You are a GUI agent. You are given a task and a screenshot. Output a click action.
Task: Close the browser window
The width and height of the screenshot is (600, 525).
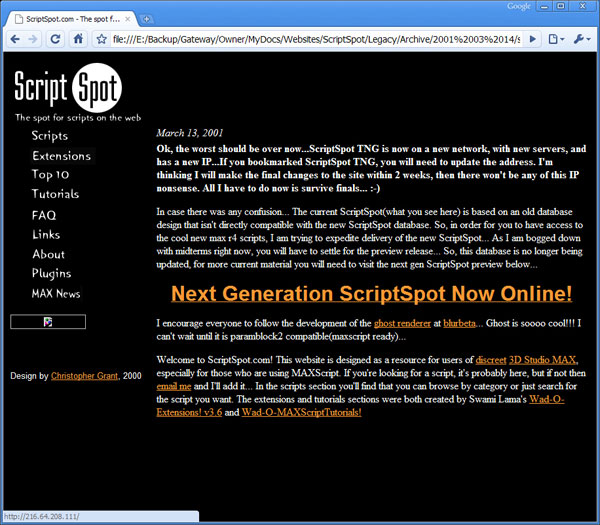coord(582,6)
